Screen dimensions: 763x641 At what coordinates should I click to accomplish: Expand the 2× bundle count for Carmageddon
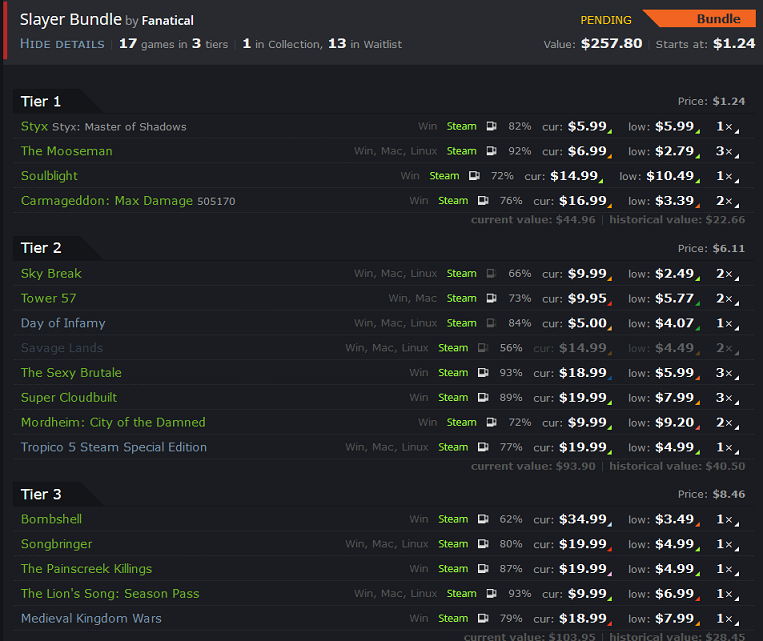coord(727,201)
